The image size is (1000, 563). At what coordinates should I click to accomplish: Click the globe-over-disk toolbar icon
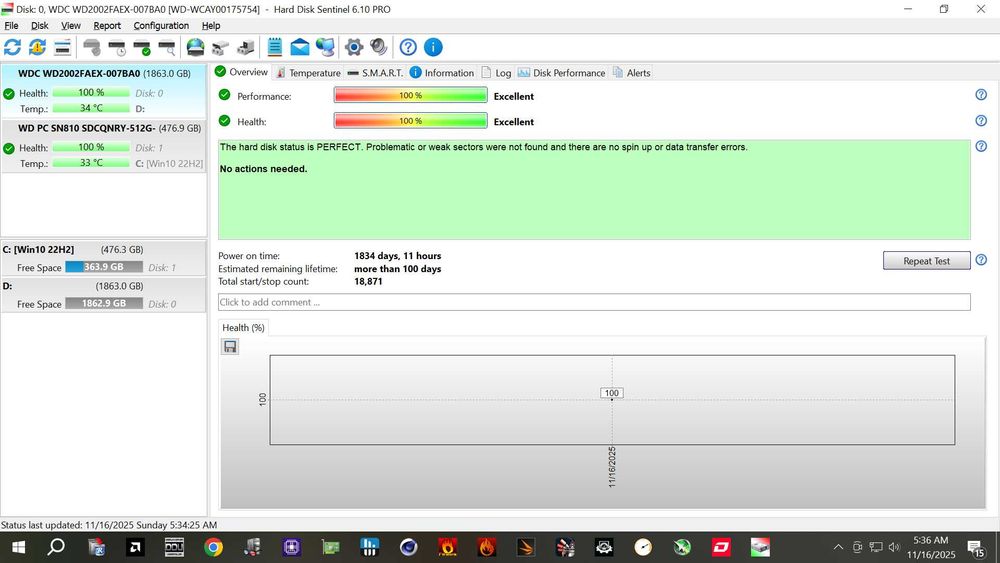(x=196, y=47)
